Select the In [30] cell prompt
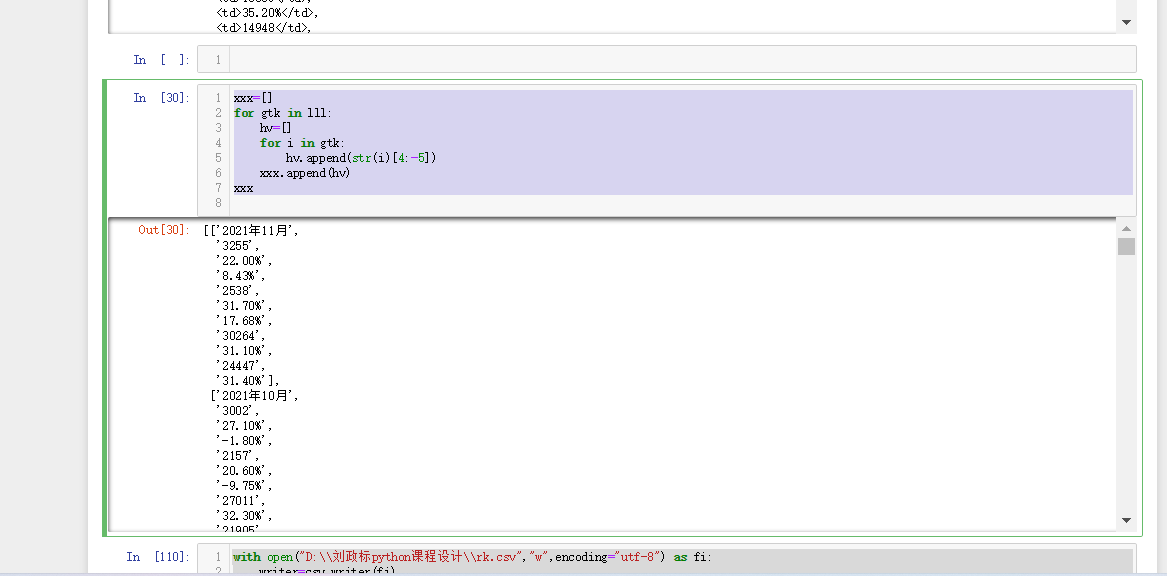Screen dimensions: 1167x576 click(x=162, y=97)
